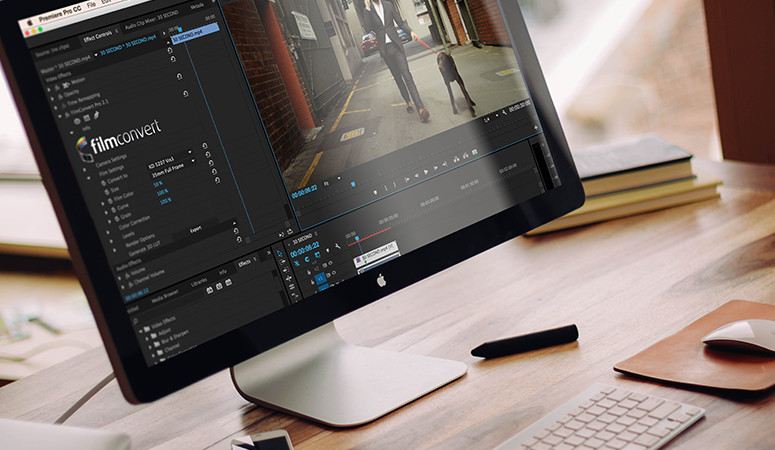The height and width of the screenshot is (450, 775).
Task: Step back one frame in program monitor
Action: [417, 175]
